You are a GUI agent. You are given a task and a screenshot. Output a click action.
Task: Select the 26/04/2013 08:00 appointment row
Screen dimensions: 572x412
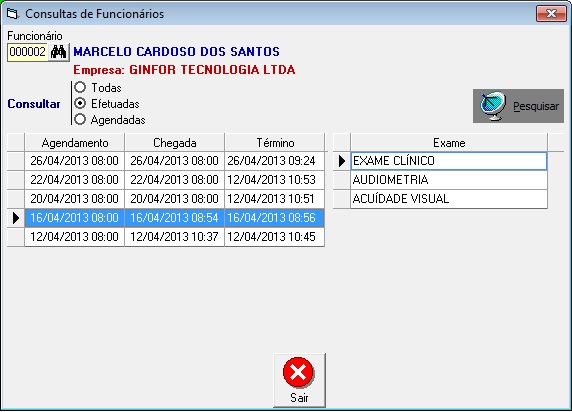coord(166,161)
